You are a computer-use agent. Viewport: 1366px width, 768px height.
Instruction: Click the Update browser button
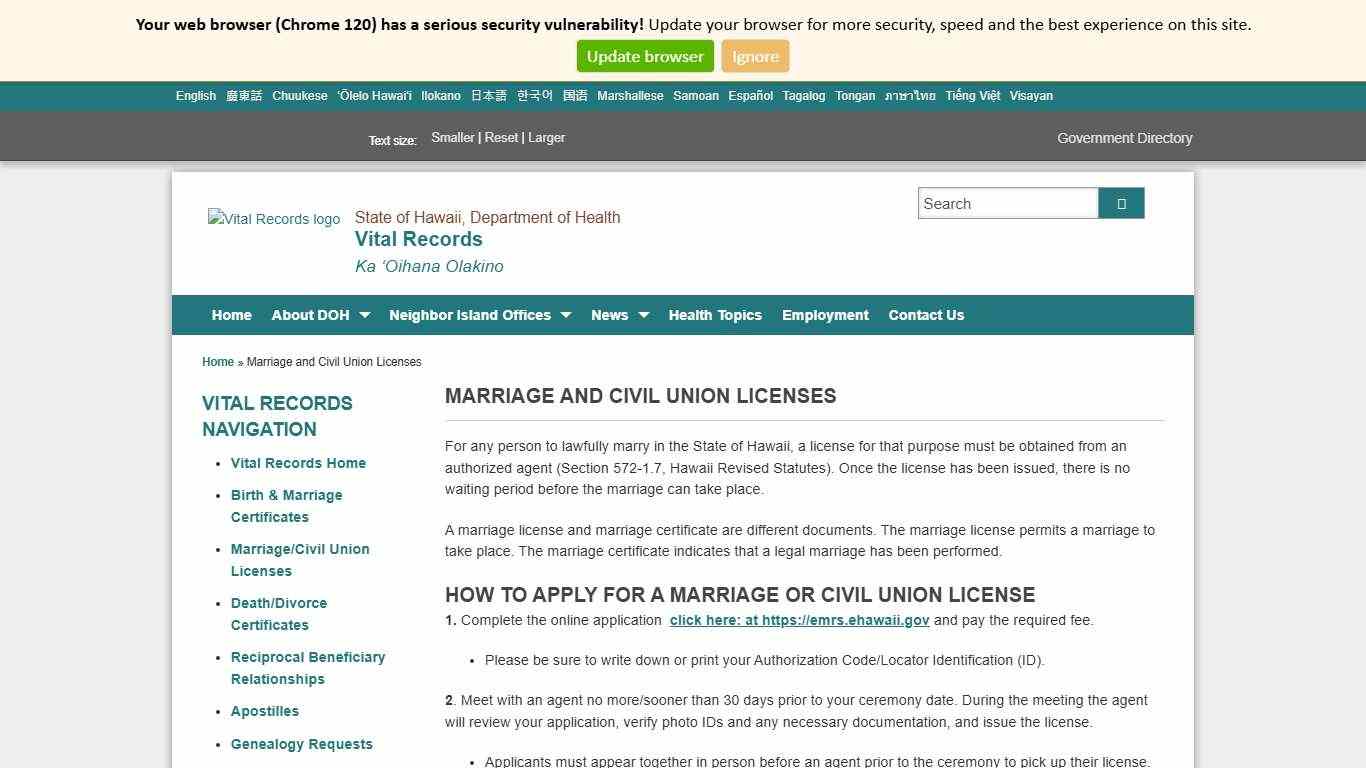[x=644, y=56]
